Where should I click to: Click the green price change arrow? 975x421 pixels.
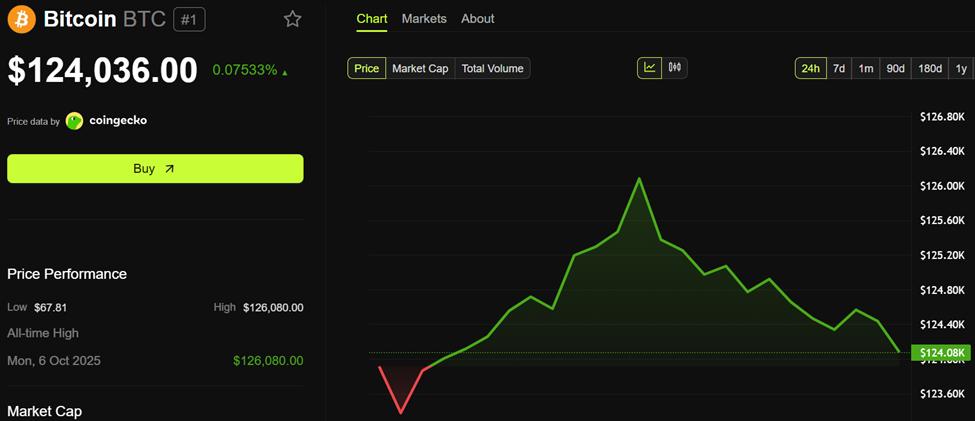tap(285, 72)
